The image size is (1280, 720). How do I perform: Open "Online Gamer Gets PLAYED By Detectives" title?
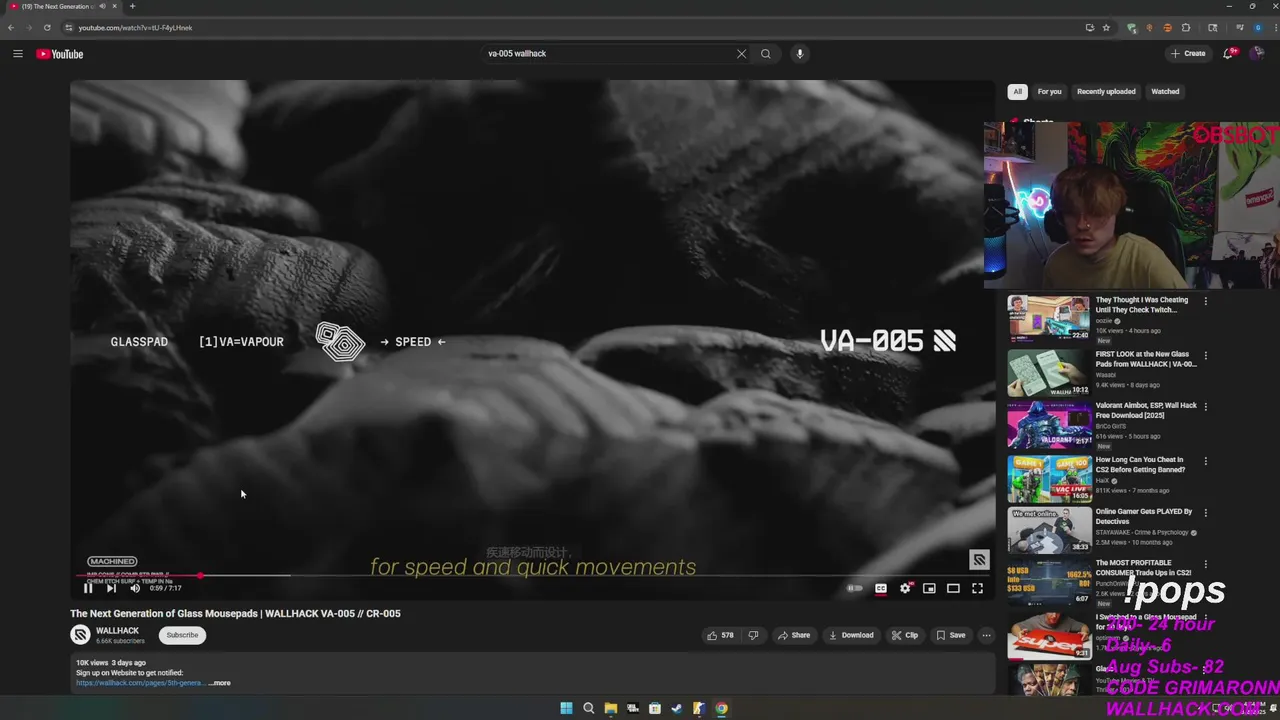[x=1144, y=516]
